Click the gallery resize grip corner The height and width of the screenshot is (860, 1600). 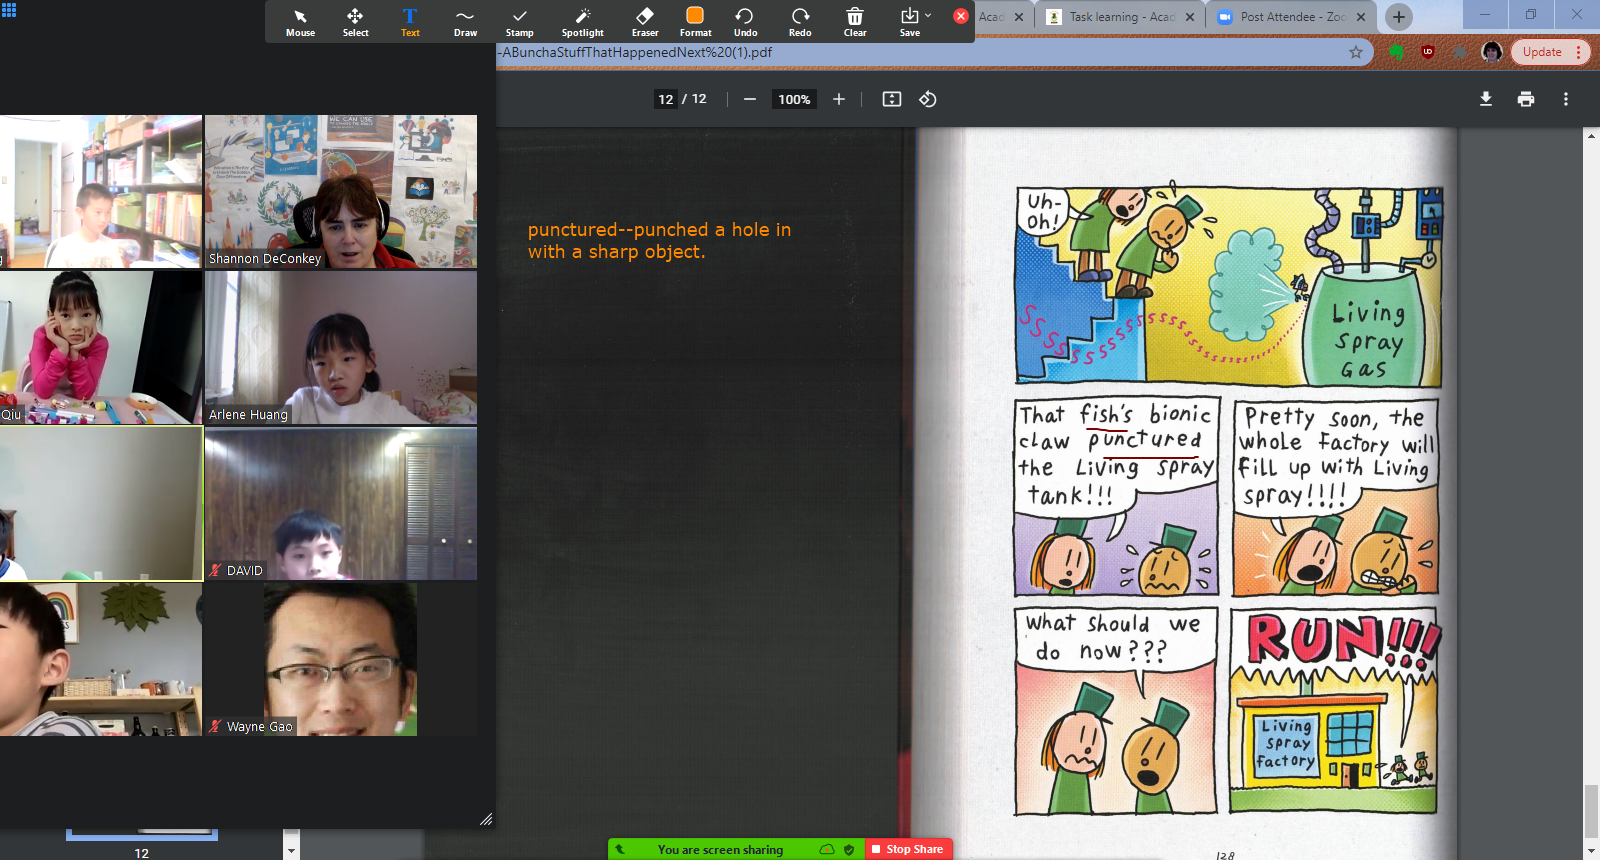[486, 819]
